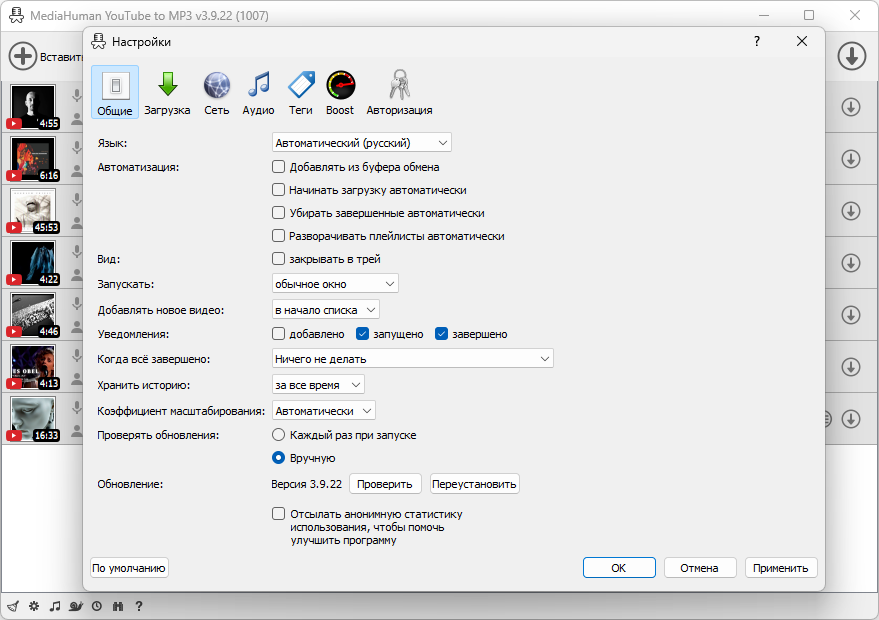The height and width of the screenshot is (620, 879).
Task: Confirm settings with OK button
Action: 619,567
